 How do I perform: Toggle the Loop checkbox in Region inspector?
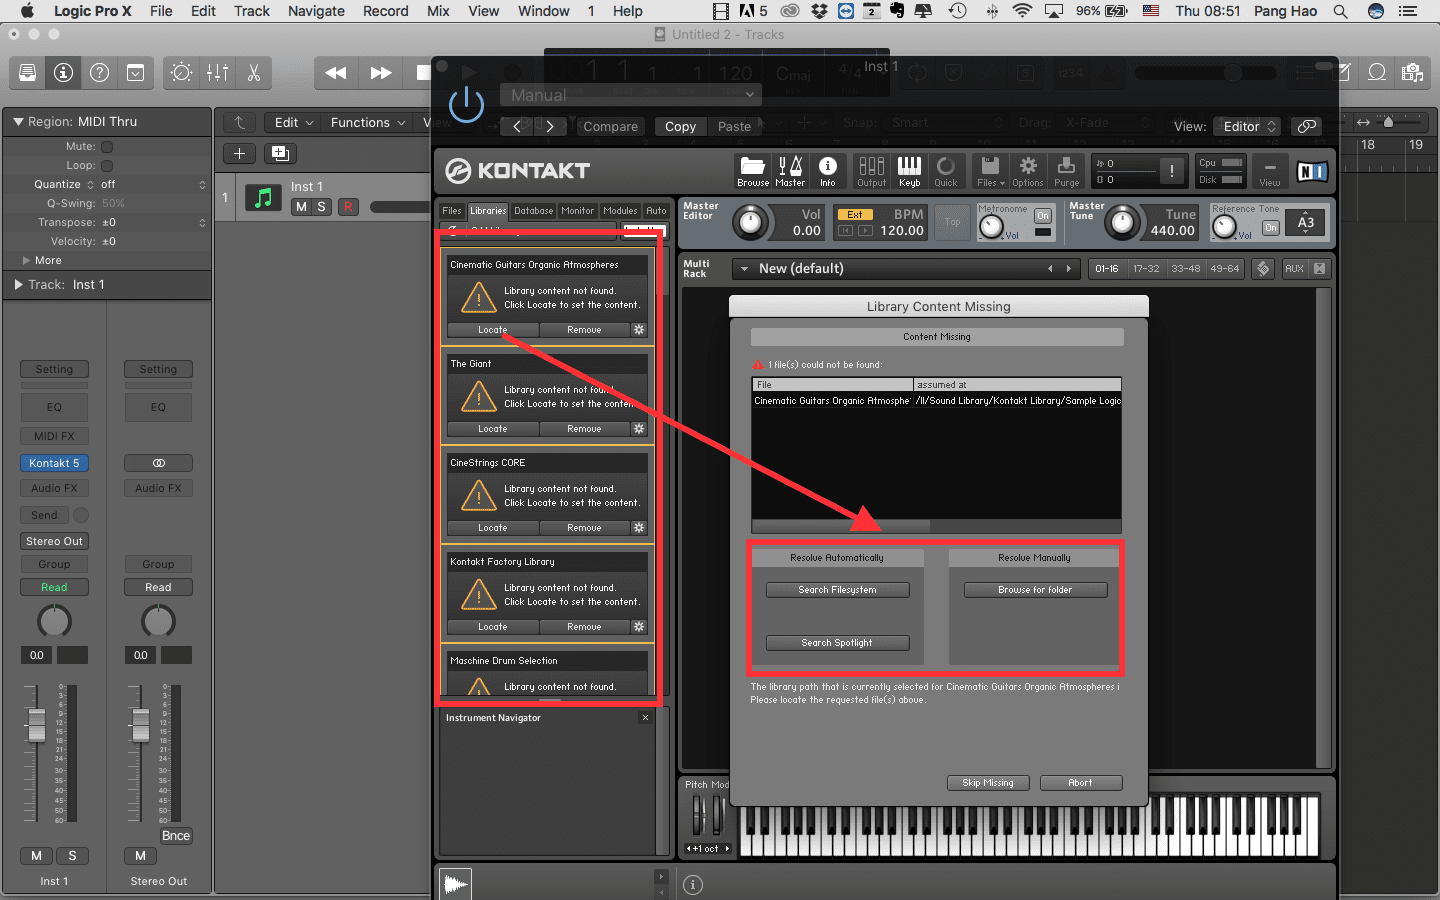tap(107, 165)
